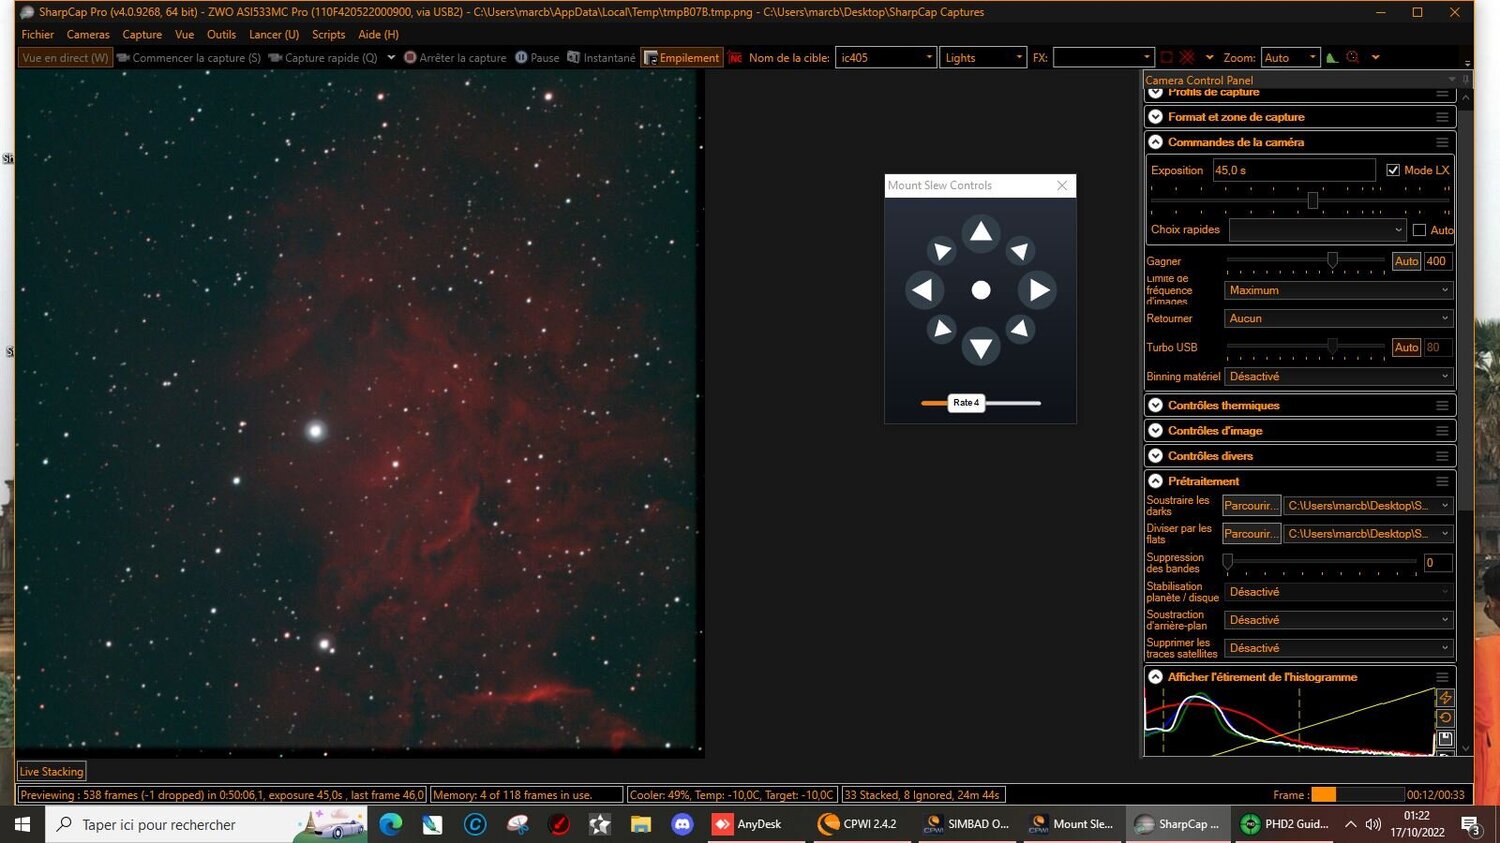
Task: Toggle the 'Empilement' stacking button
Action: [x=682, y=58]
